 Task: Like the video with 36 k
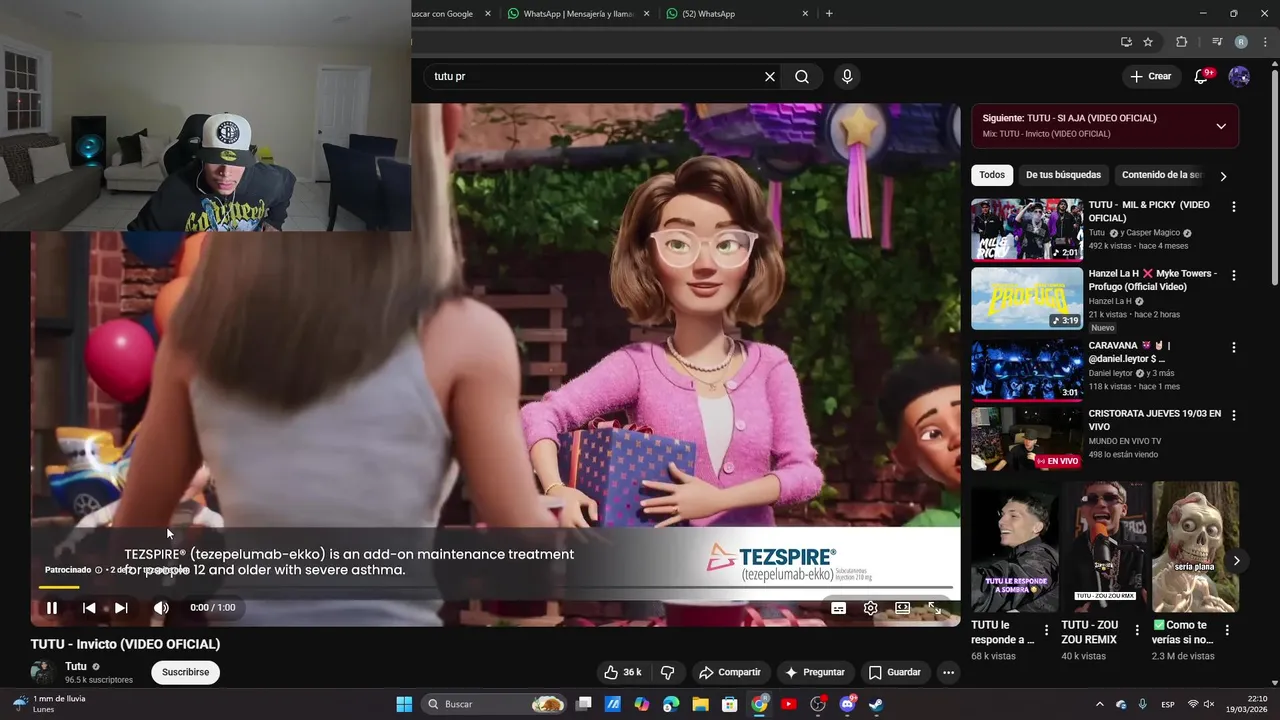click(x=622, y=672)
